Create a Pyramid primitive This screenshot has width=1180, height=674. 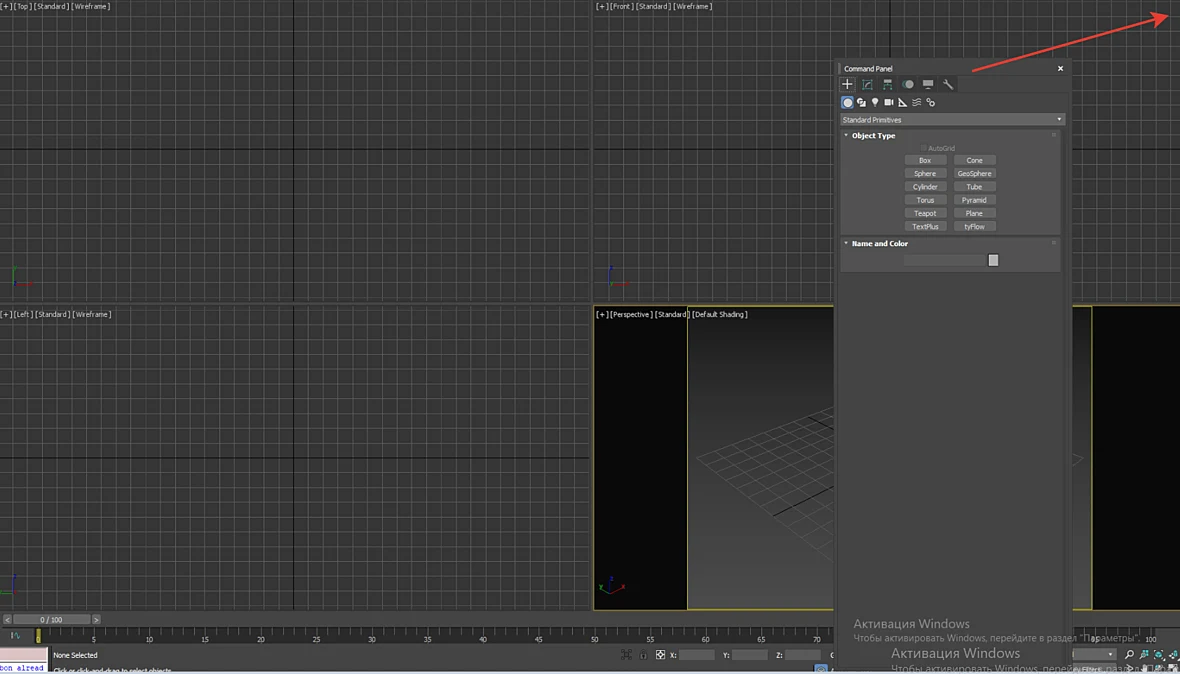point(975,200)
